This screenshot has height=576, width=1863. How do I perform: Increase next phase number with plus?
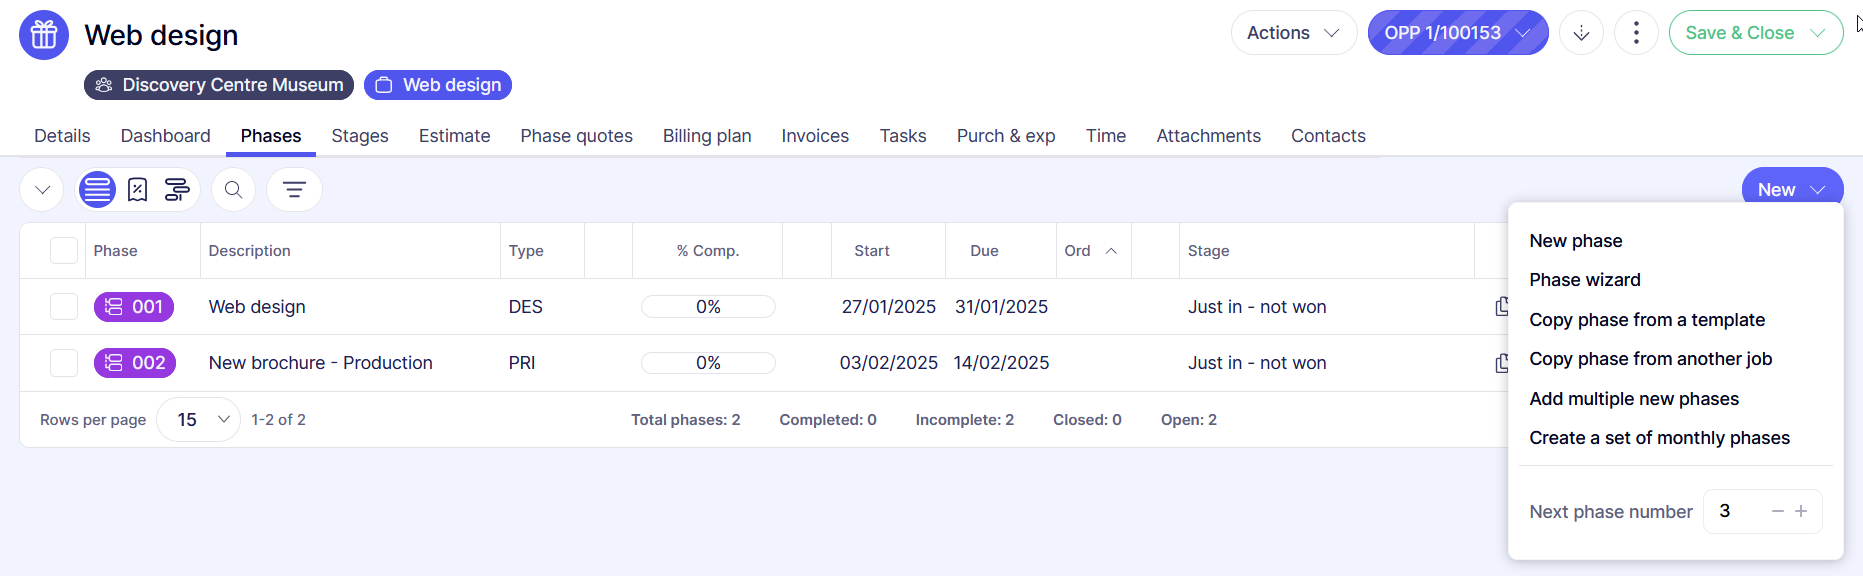[x=1801, y=511]
